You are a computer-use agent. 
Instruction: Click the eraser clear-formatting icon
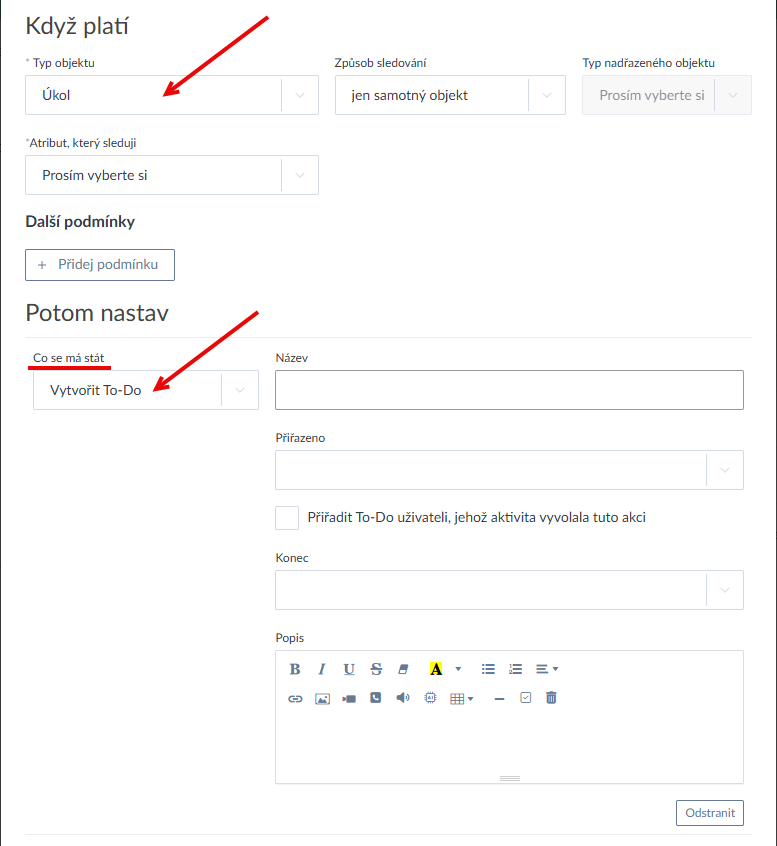404,669
